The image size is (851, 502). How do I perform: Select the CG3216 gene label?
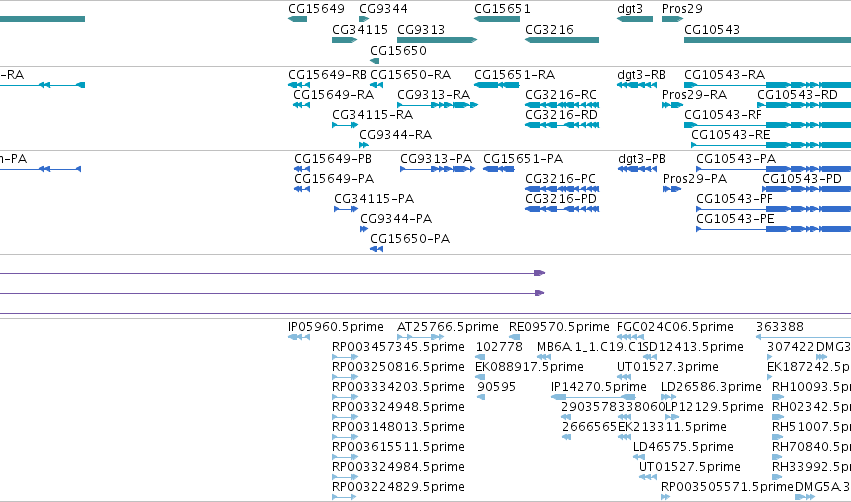pos(549,30)
